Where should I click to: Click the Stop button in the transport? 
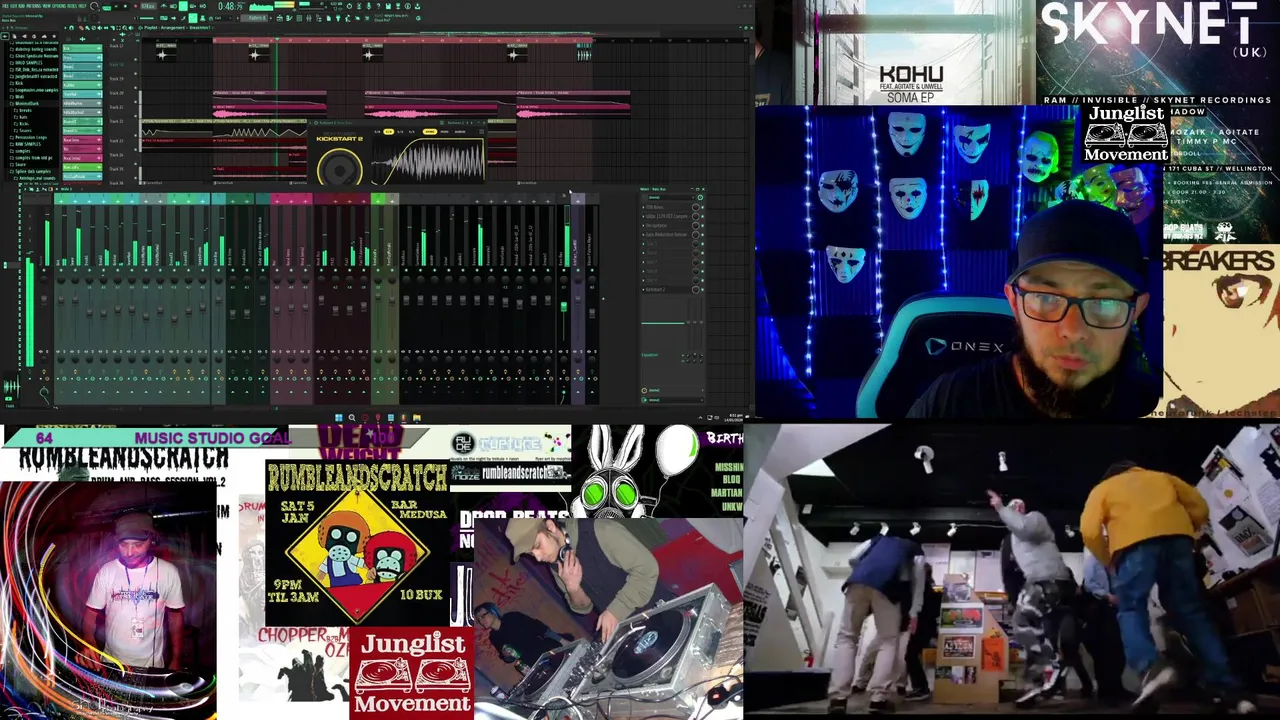click(125, 6)
